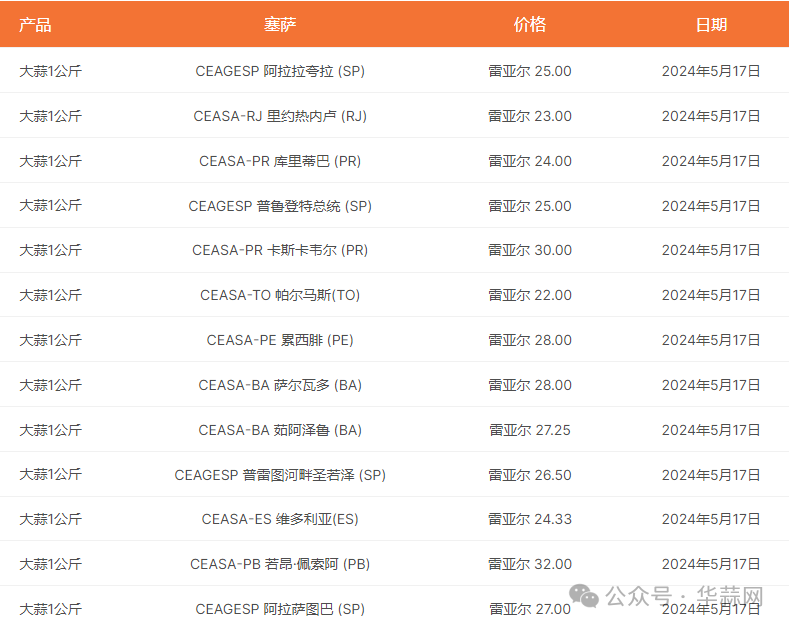Click price in 萨尔瓦多 row
Image resolution: width=789 pixels, height=628 pixels.
click(530, 385)
